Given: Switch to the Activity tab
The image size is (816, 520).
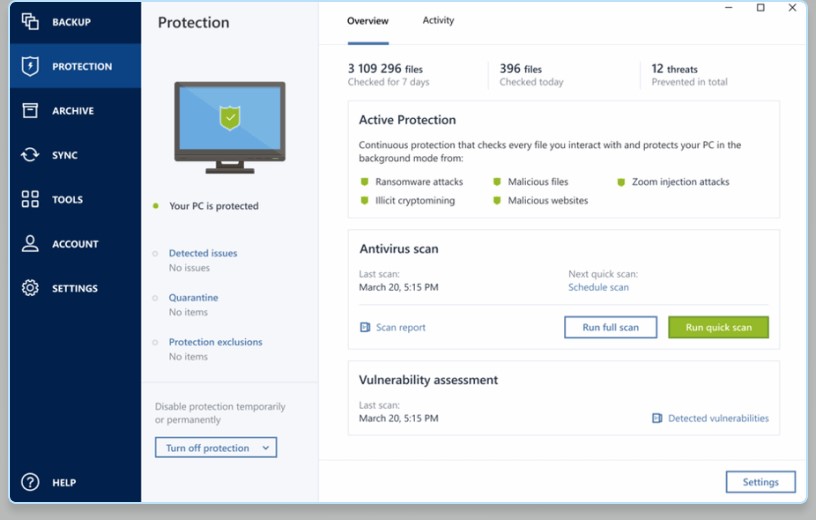Looking at the screenshot, I should 438,20.
